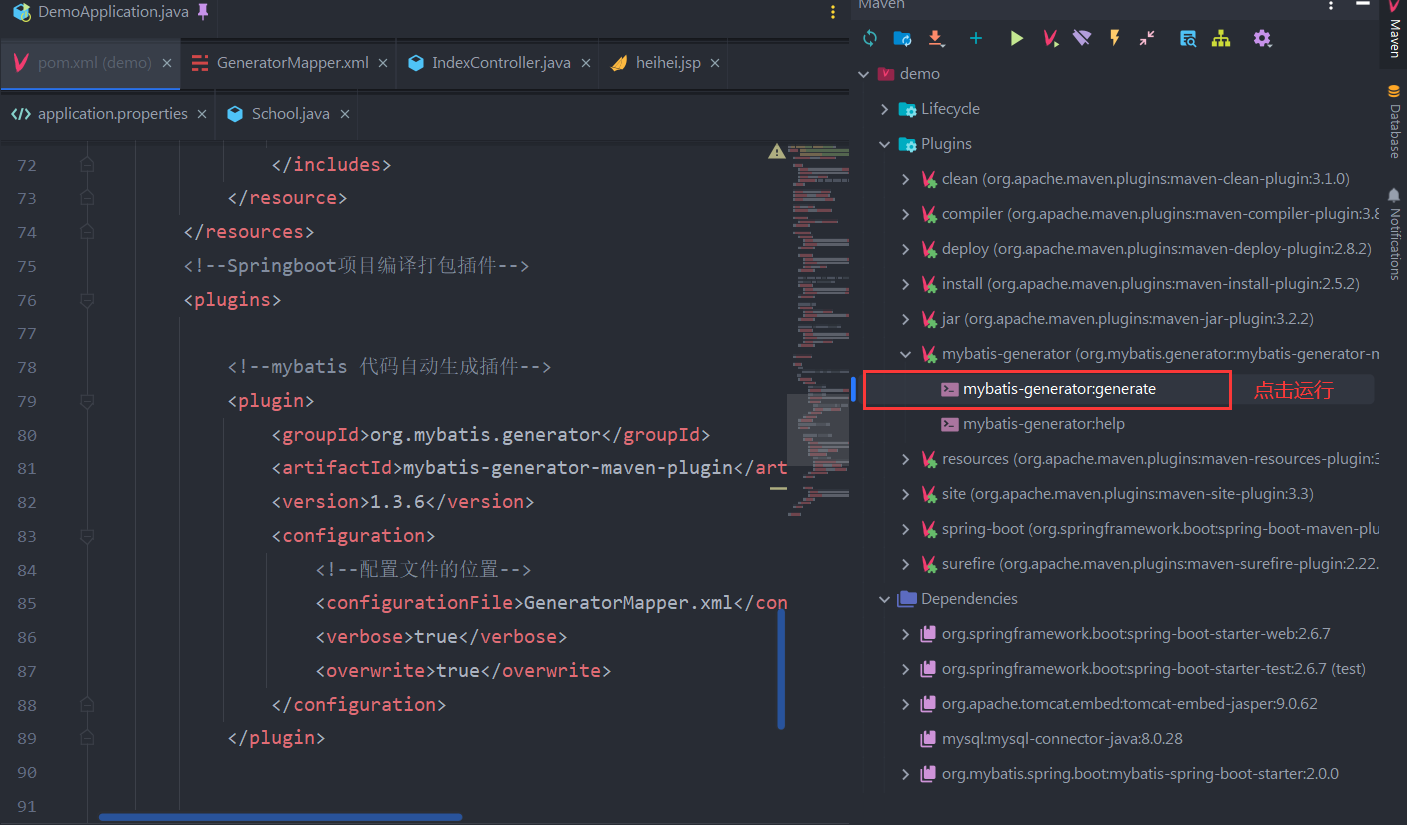Click the warning triangle inspection indicator
This screenshot has width=1407, height=825.
click(776, 152)
